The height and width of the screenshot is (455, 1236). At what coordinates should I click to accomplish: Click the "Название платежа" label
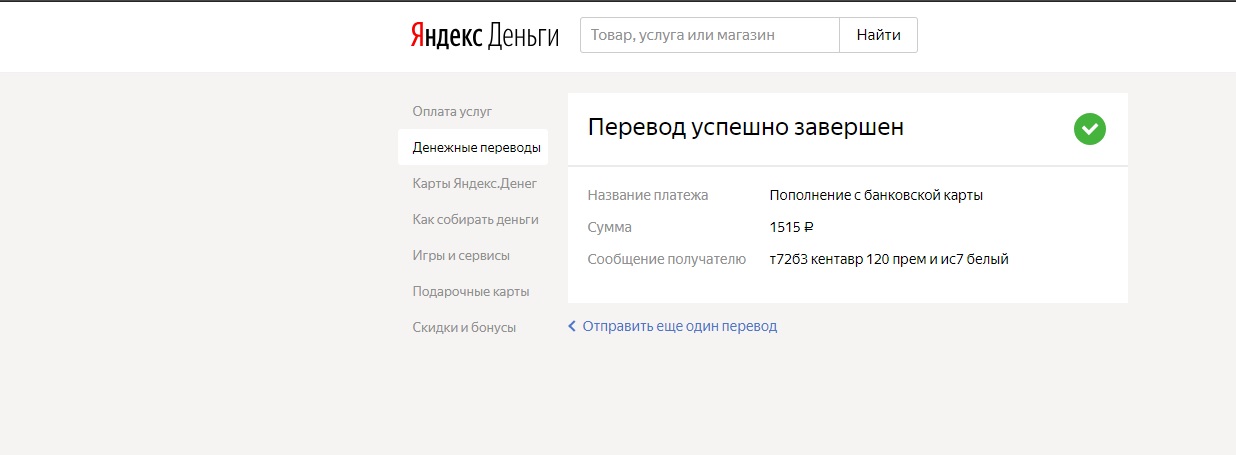648,195
